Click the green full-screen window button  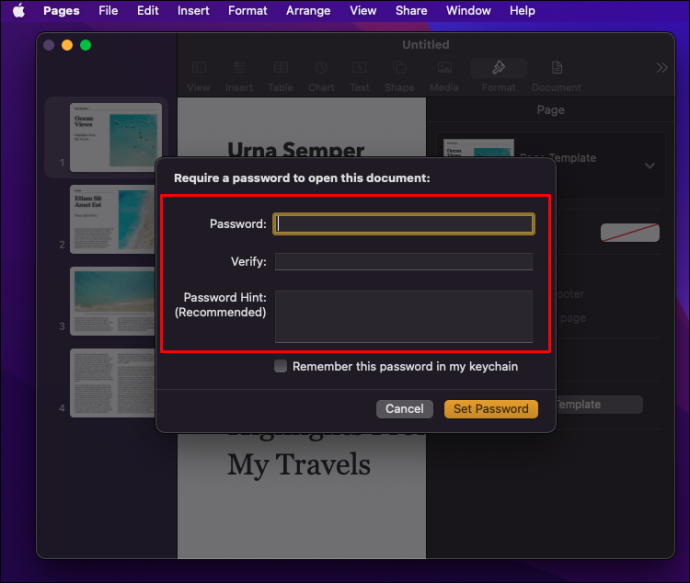pyautogui.click(x=85, y=45)
